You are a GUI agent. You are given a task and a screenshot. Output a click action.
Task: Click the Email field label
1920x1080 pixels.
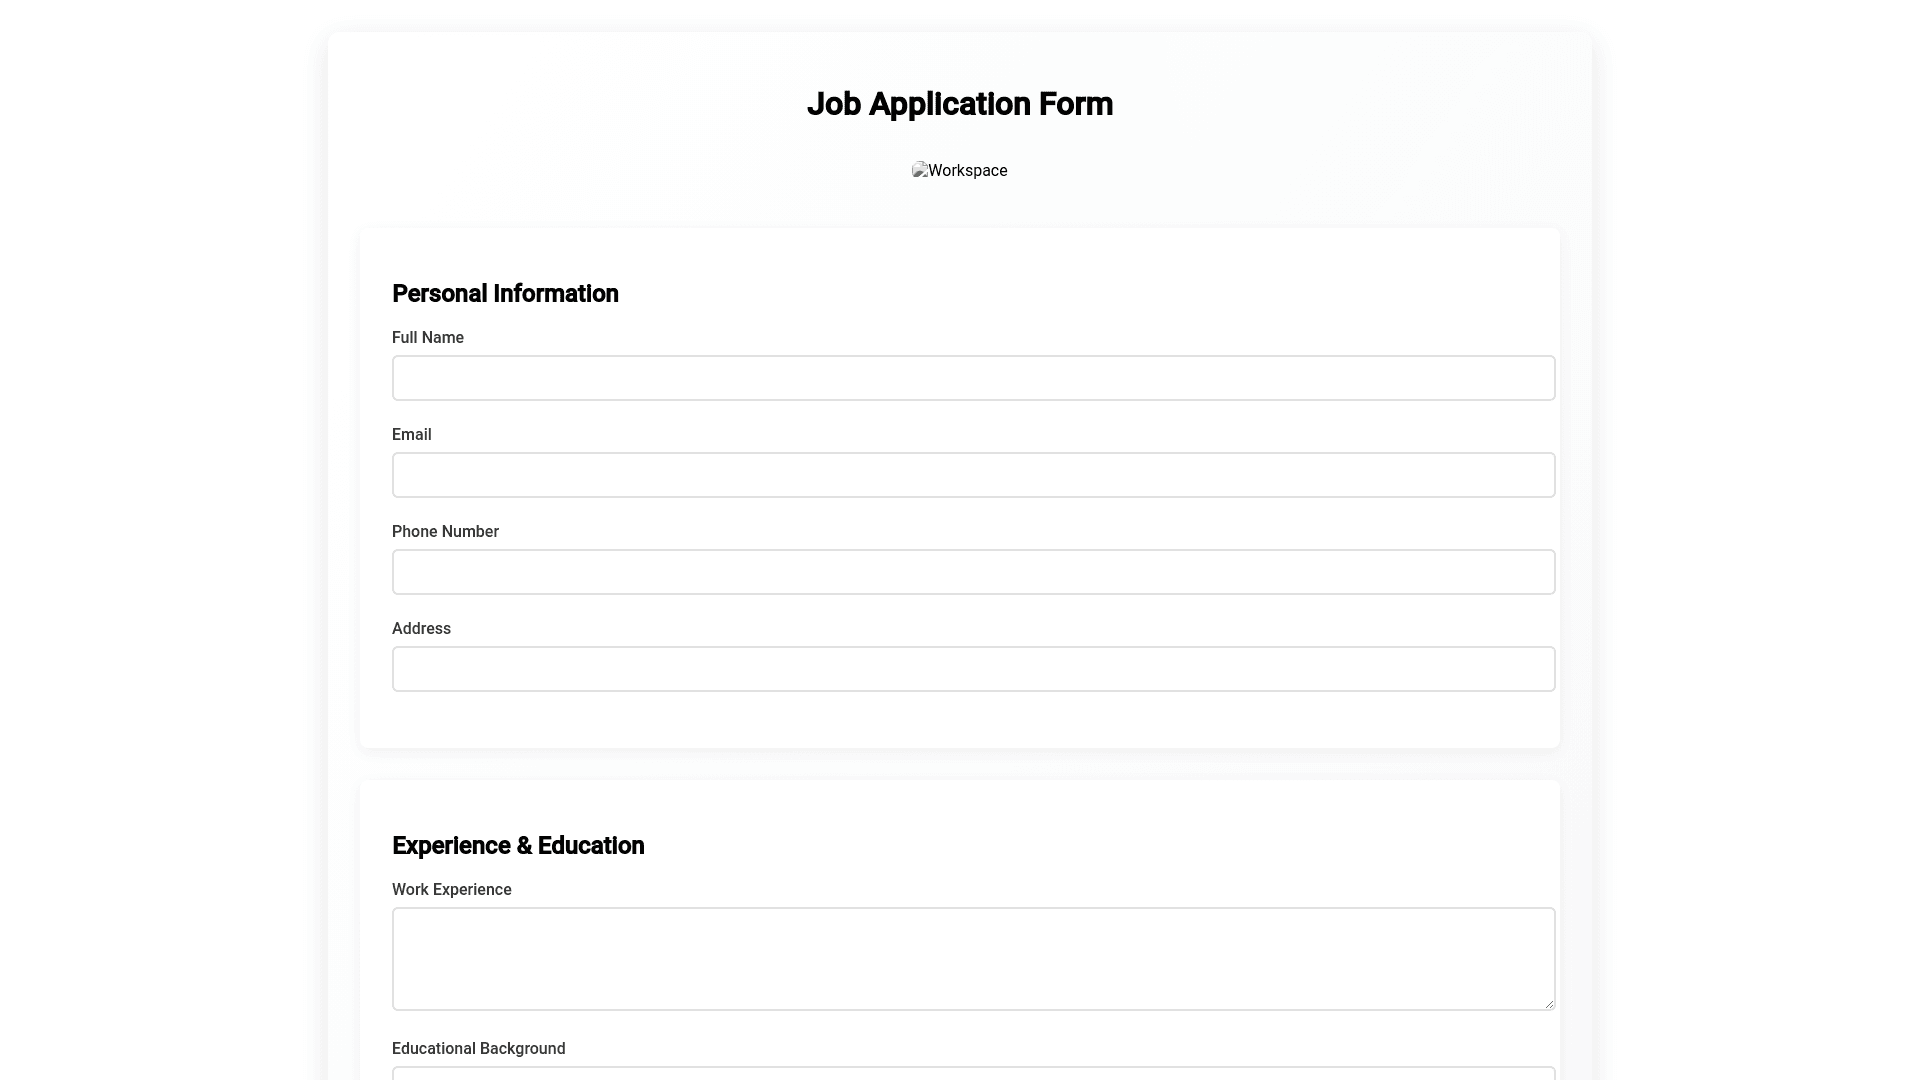pos(411,435)
